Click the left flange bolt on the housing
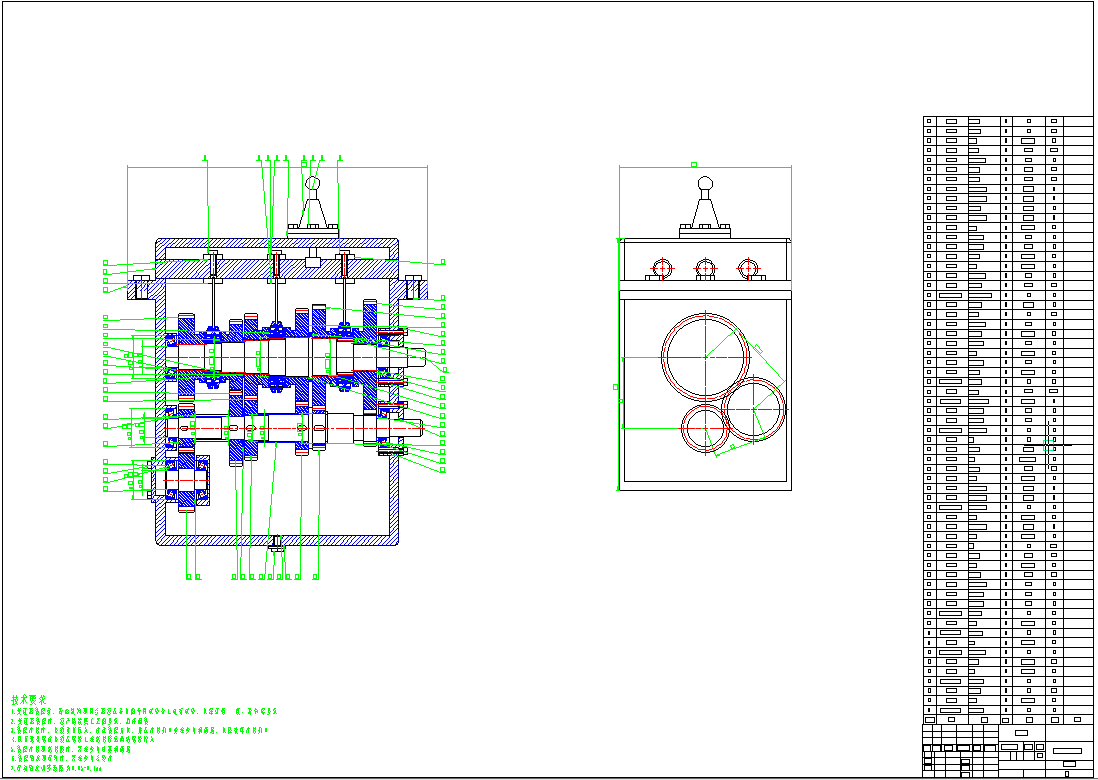 point(139,288)
